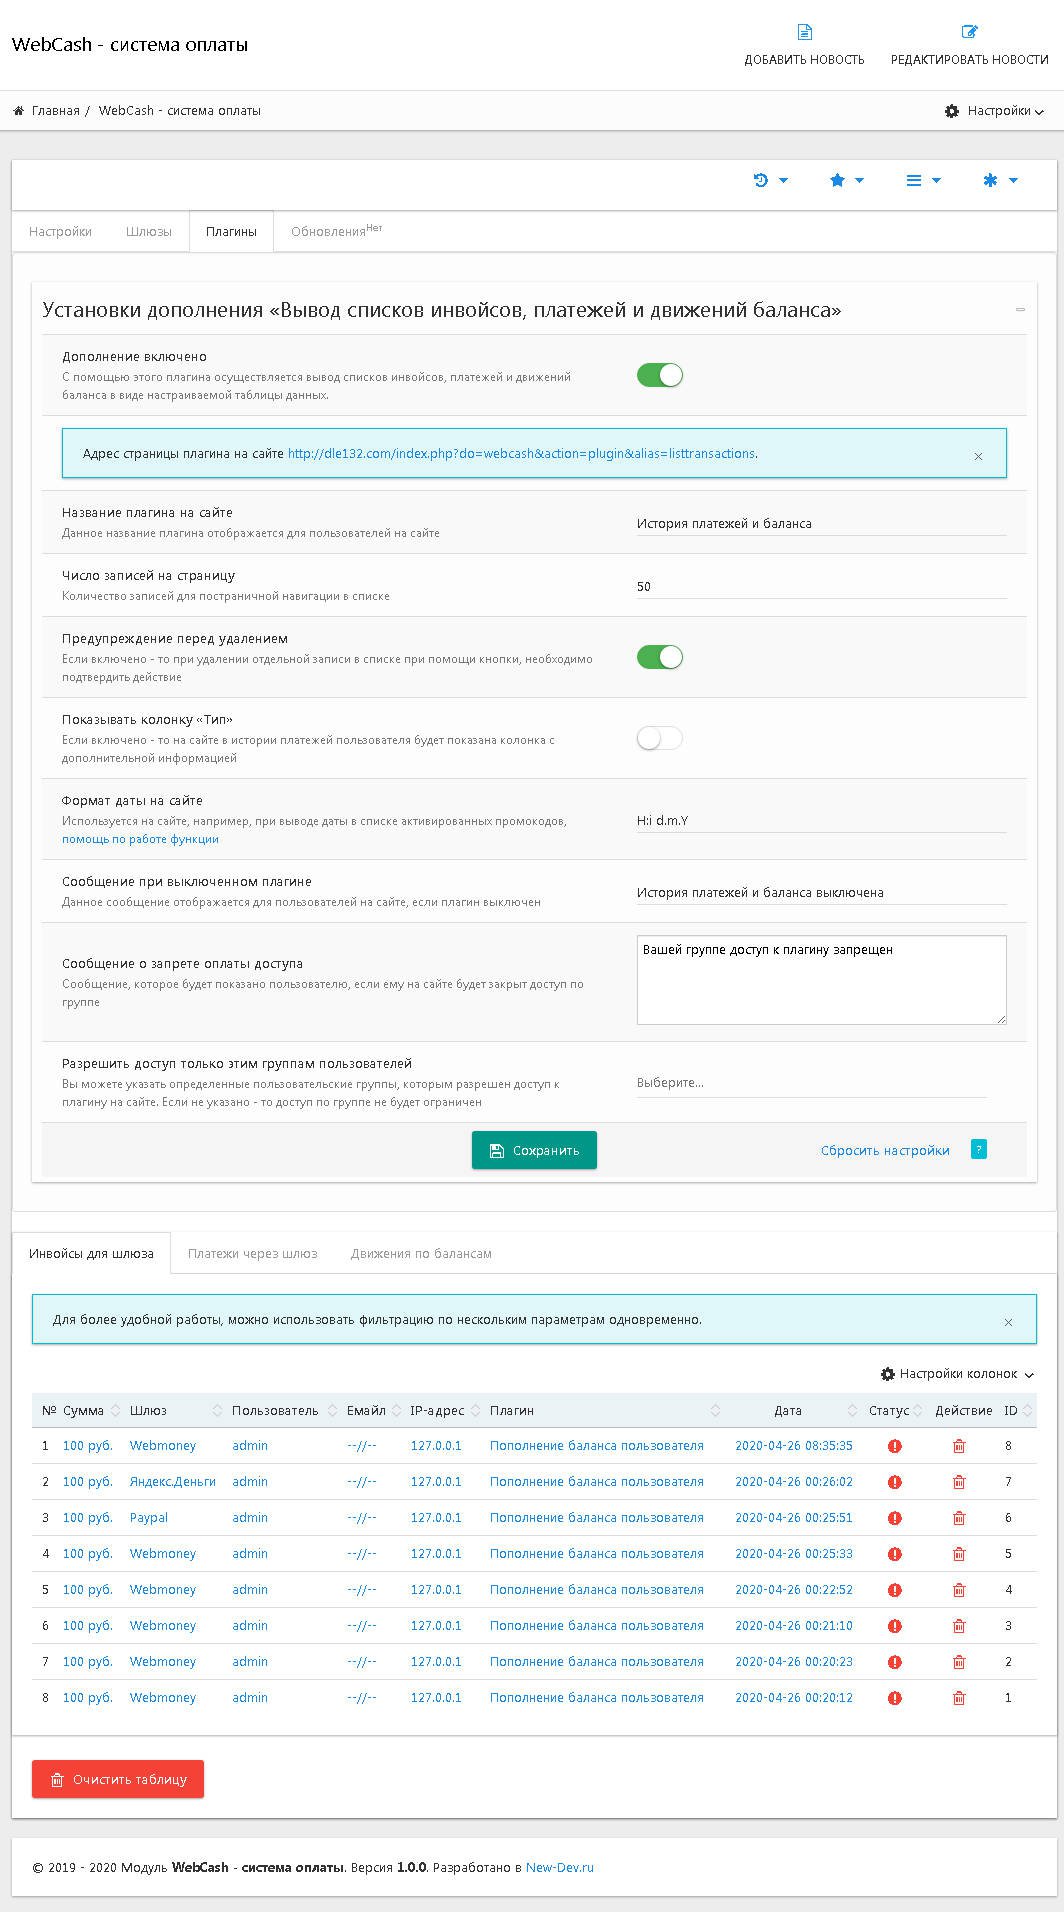Delete the Яндекс.Деньги invoice row
The width and height of the screenshot is (1064, 1912).
(x=959, y=1482)
